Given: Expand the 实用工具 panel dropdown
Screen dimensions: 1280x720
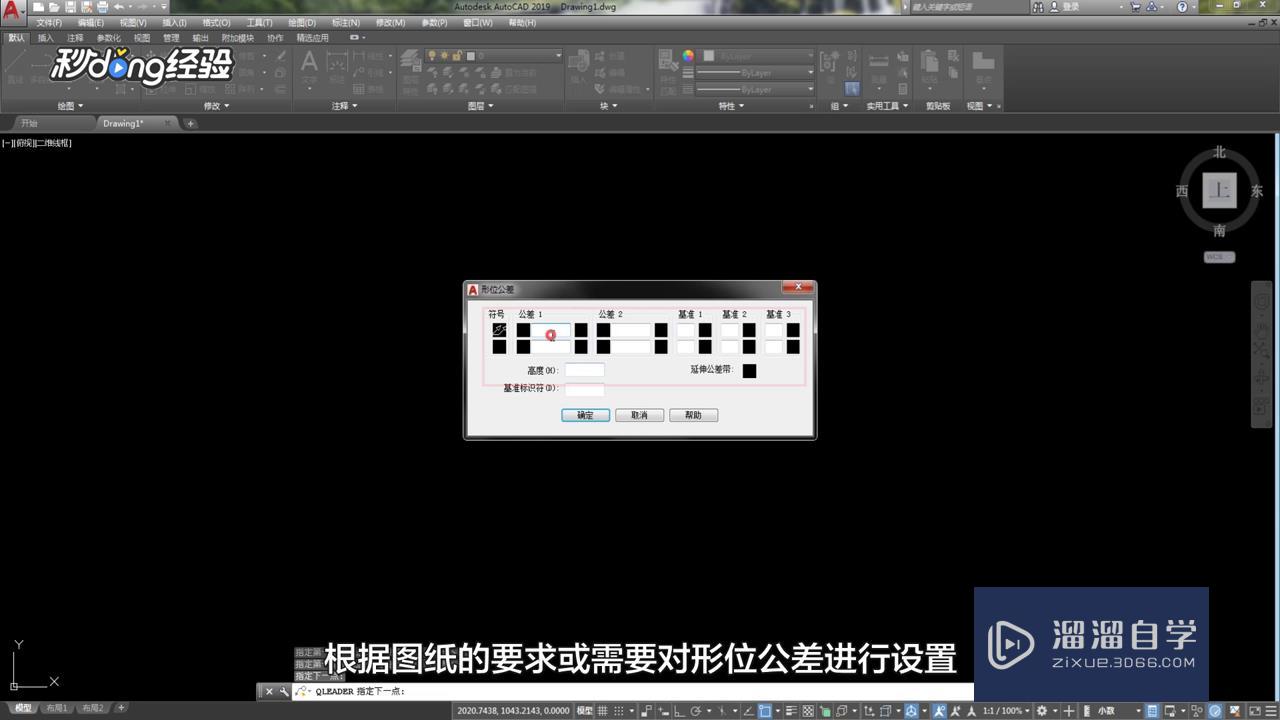Looking at the screenshot, I should coord(886,106).
